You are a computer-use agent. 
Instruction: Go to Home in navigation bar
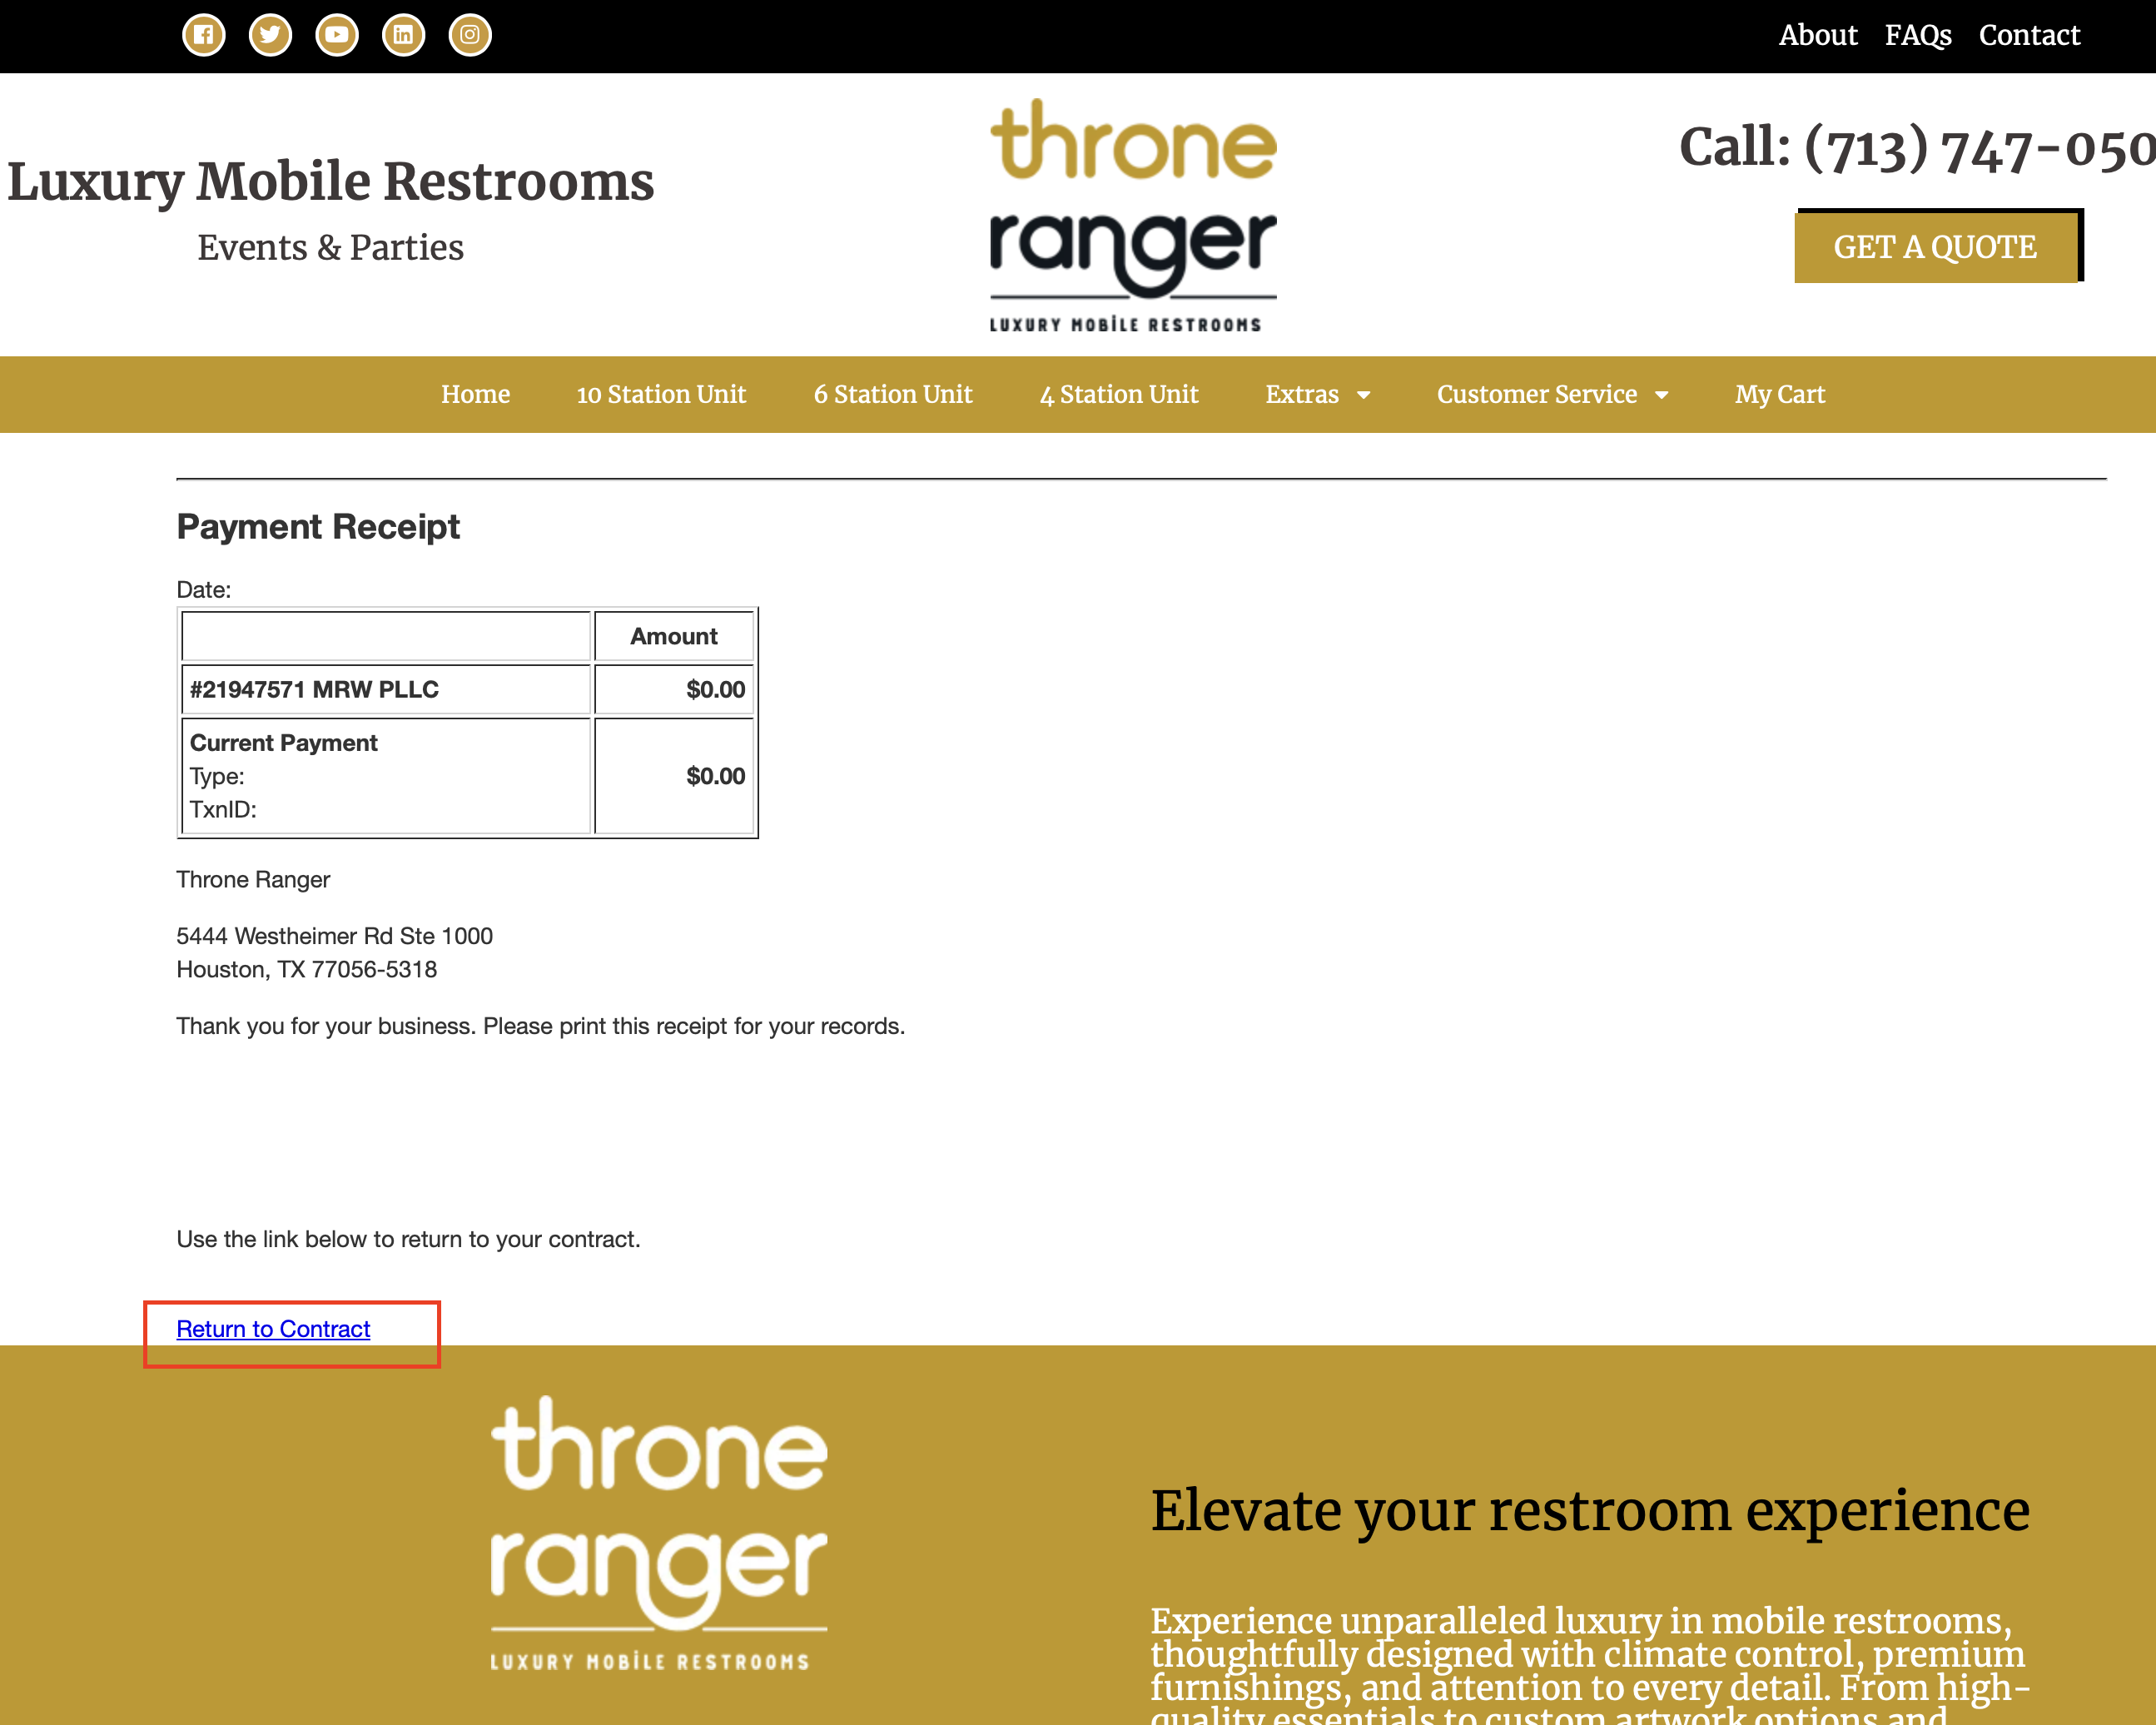475,394
